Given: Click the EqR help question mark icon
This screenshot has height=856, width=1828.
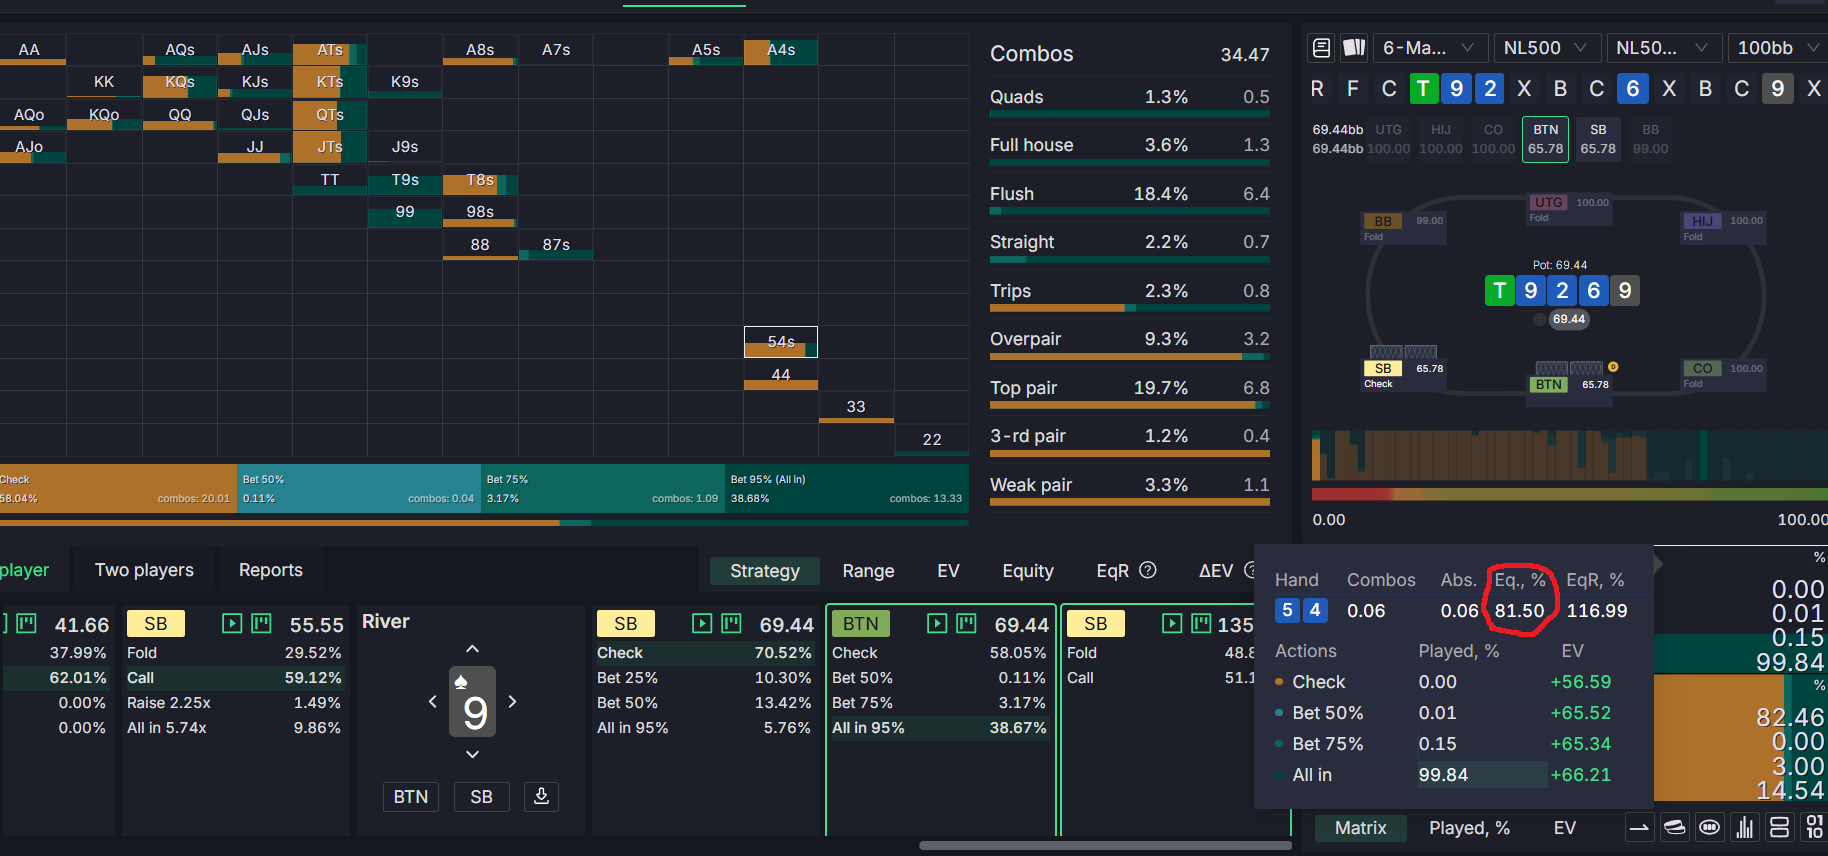Looking at the screenshot, I should (x=1148, y=570).
